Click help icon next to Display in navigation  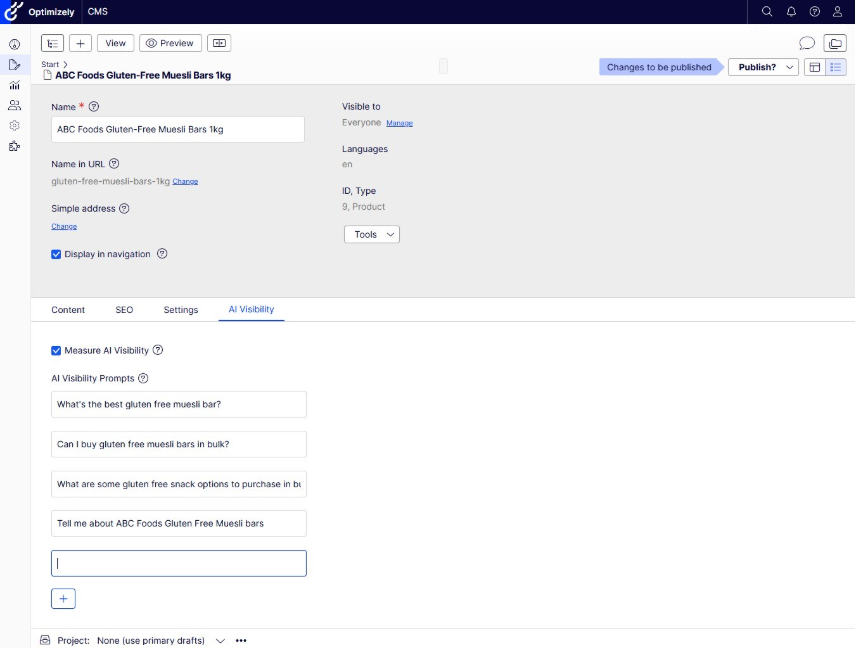[162, 254]
